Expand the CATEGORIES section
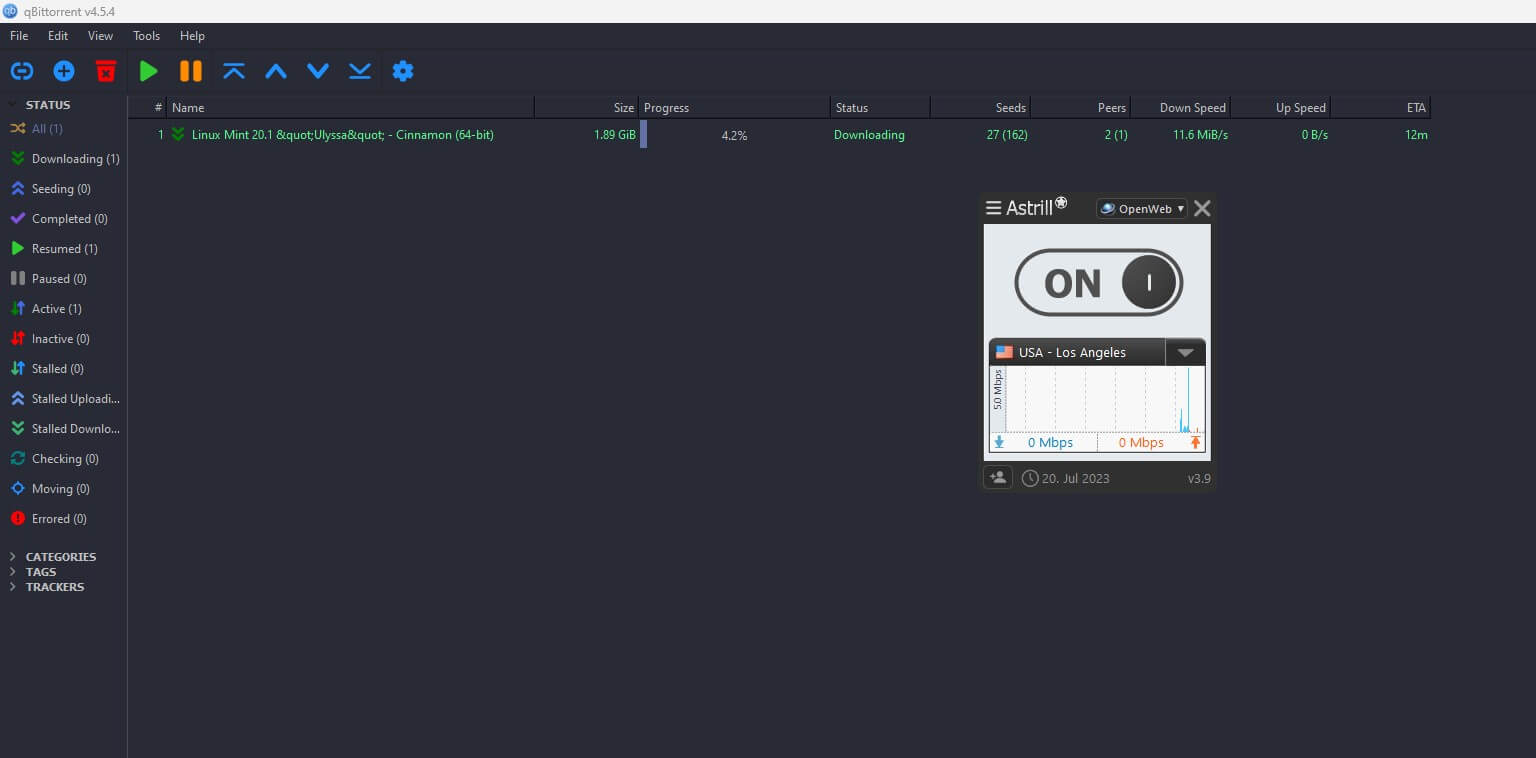This screenshot has height=758, width=1536. (13, 557)
